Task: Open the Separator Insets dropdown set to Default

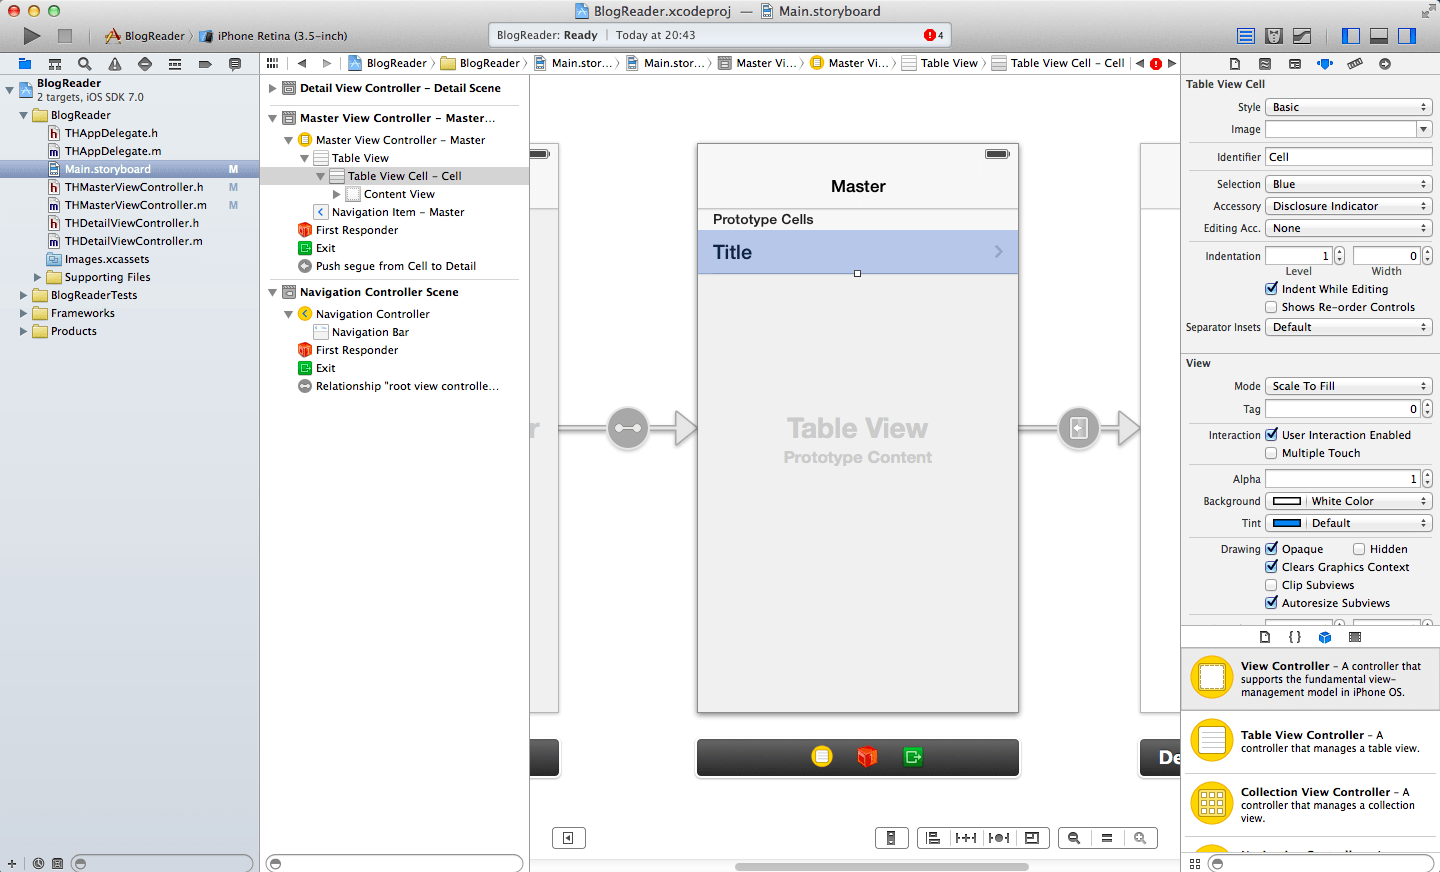Action: [x=1349, y=327]
